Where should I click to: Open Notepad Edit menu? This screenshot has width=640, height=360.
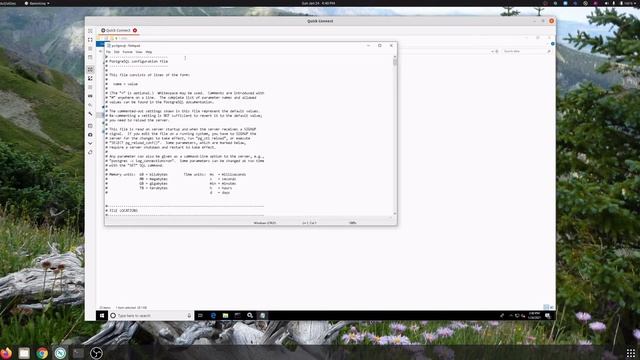click(117, 52)
